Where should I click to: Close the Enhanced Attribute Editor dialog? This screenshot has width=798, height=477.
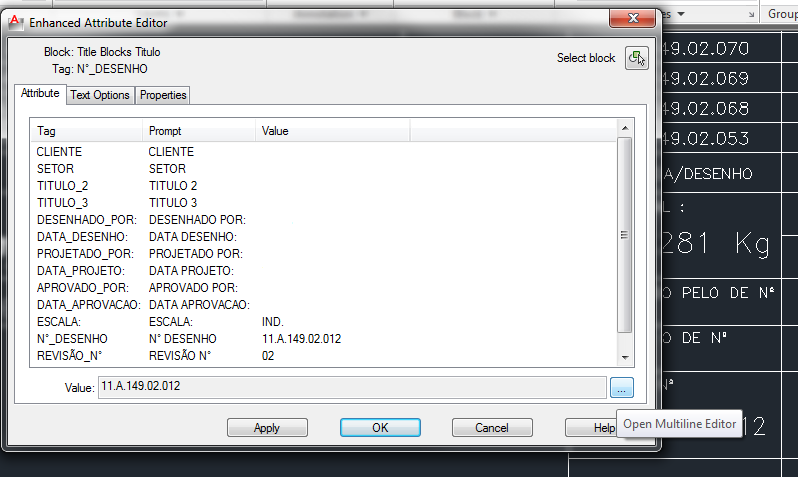(x=633, y=18)
